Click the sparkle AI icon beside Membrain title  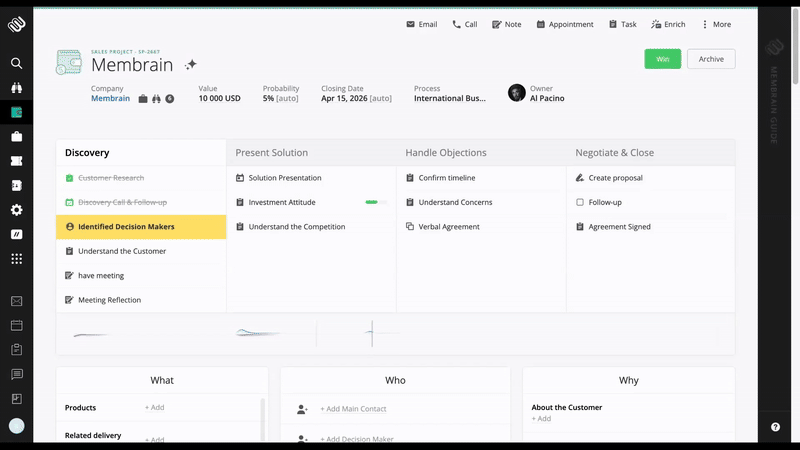[x=191, y=65]
